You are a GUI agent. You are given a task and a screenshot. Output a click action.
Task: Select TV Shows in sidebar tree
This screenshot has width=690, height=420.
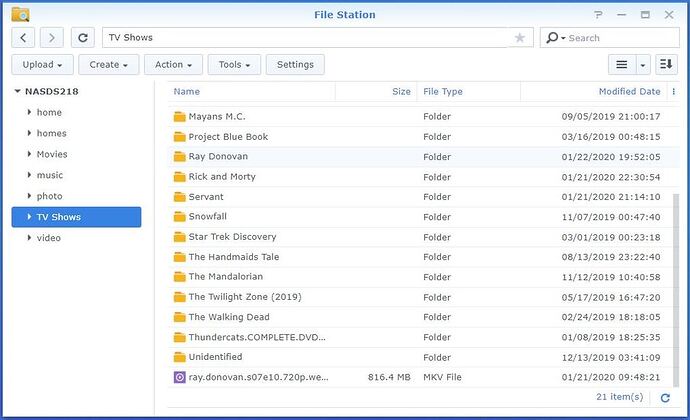coord(77,217)
